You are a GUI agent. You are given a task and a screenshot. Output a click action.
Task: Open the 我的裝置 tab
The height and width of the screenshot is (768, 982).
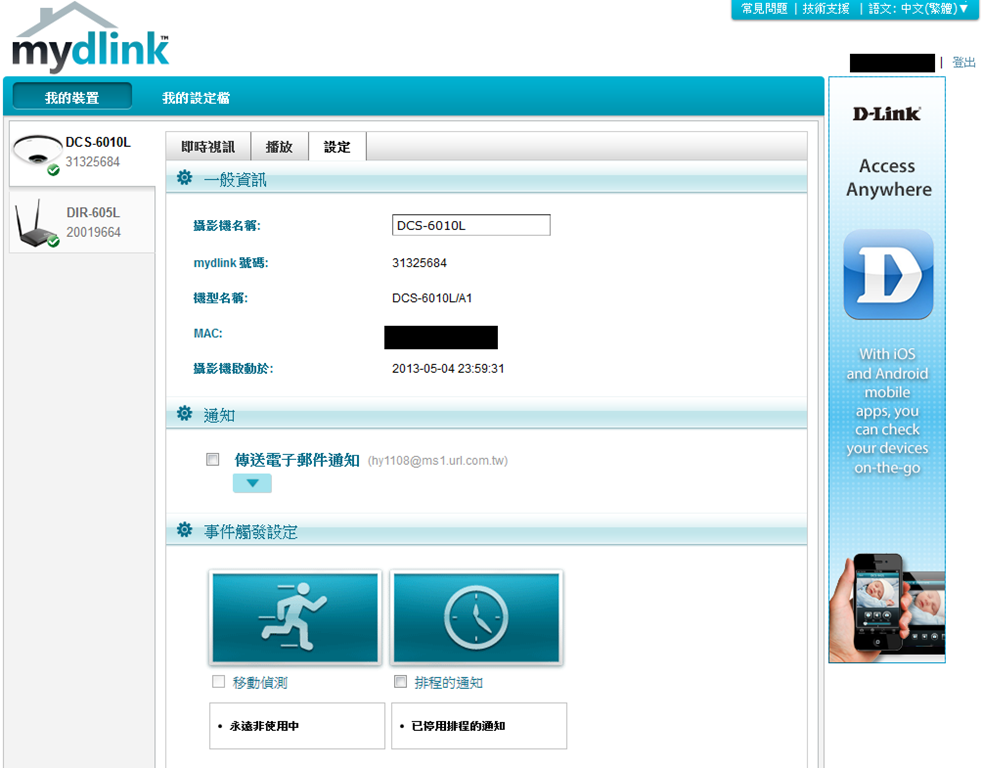[x=72, y=98]
